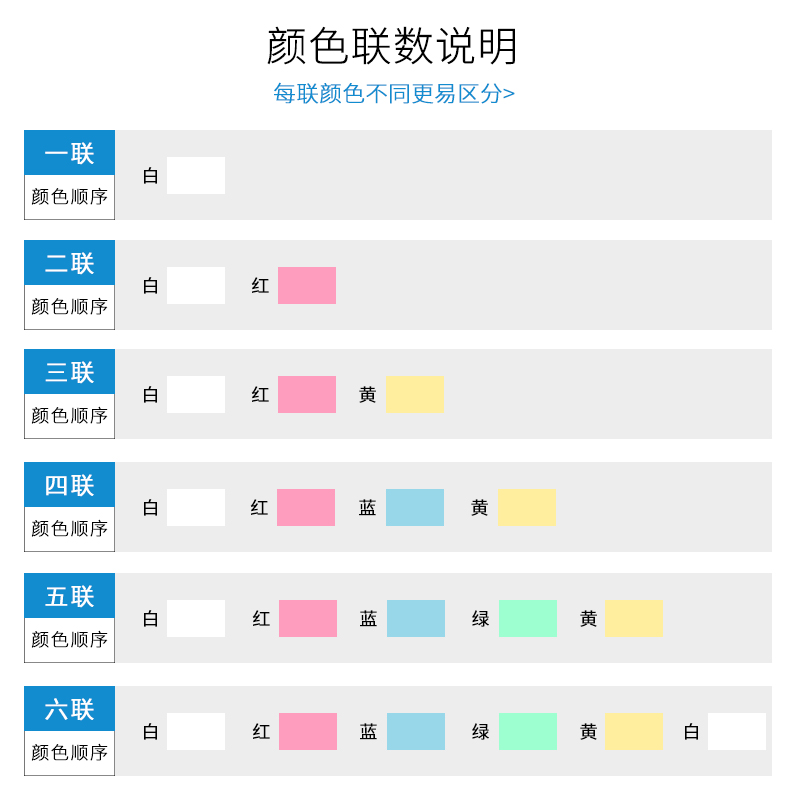This screenshot has width=800, height=800.
Task: Pick the pink swatch in the 二联 row
Action: tap(307, 285)
